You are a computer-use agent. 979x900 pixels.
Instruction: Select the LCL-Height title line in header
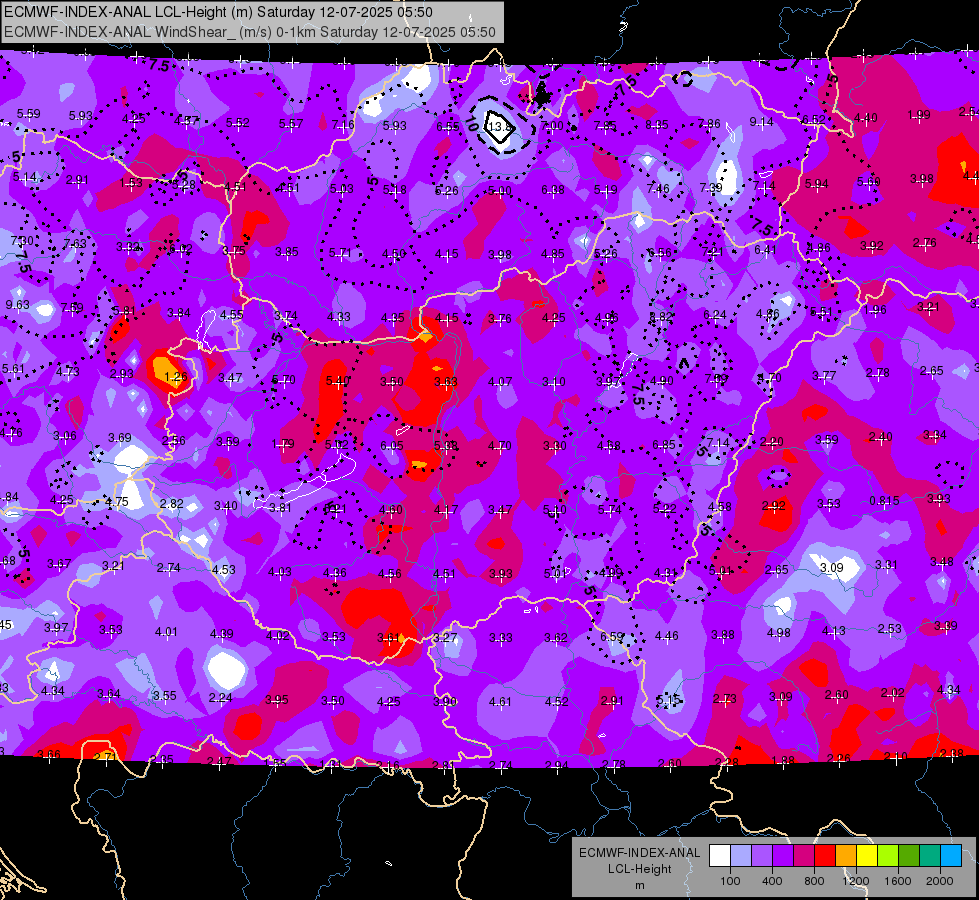click(x=219, y=12)
